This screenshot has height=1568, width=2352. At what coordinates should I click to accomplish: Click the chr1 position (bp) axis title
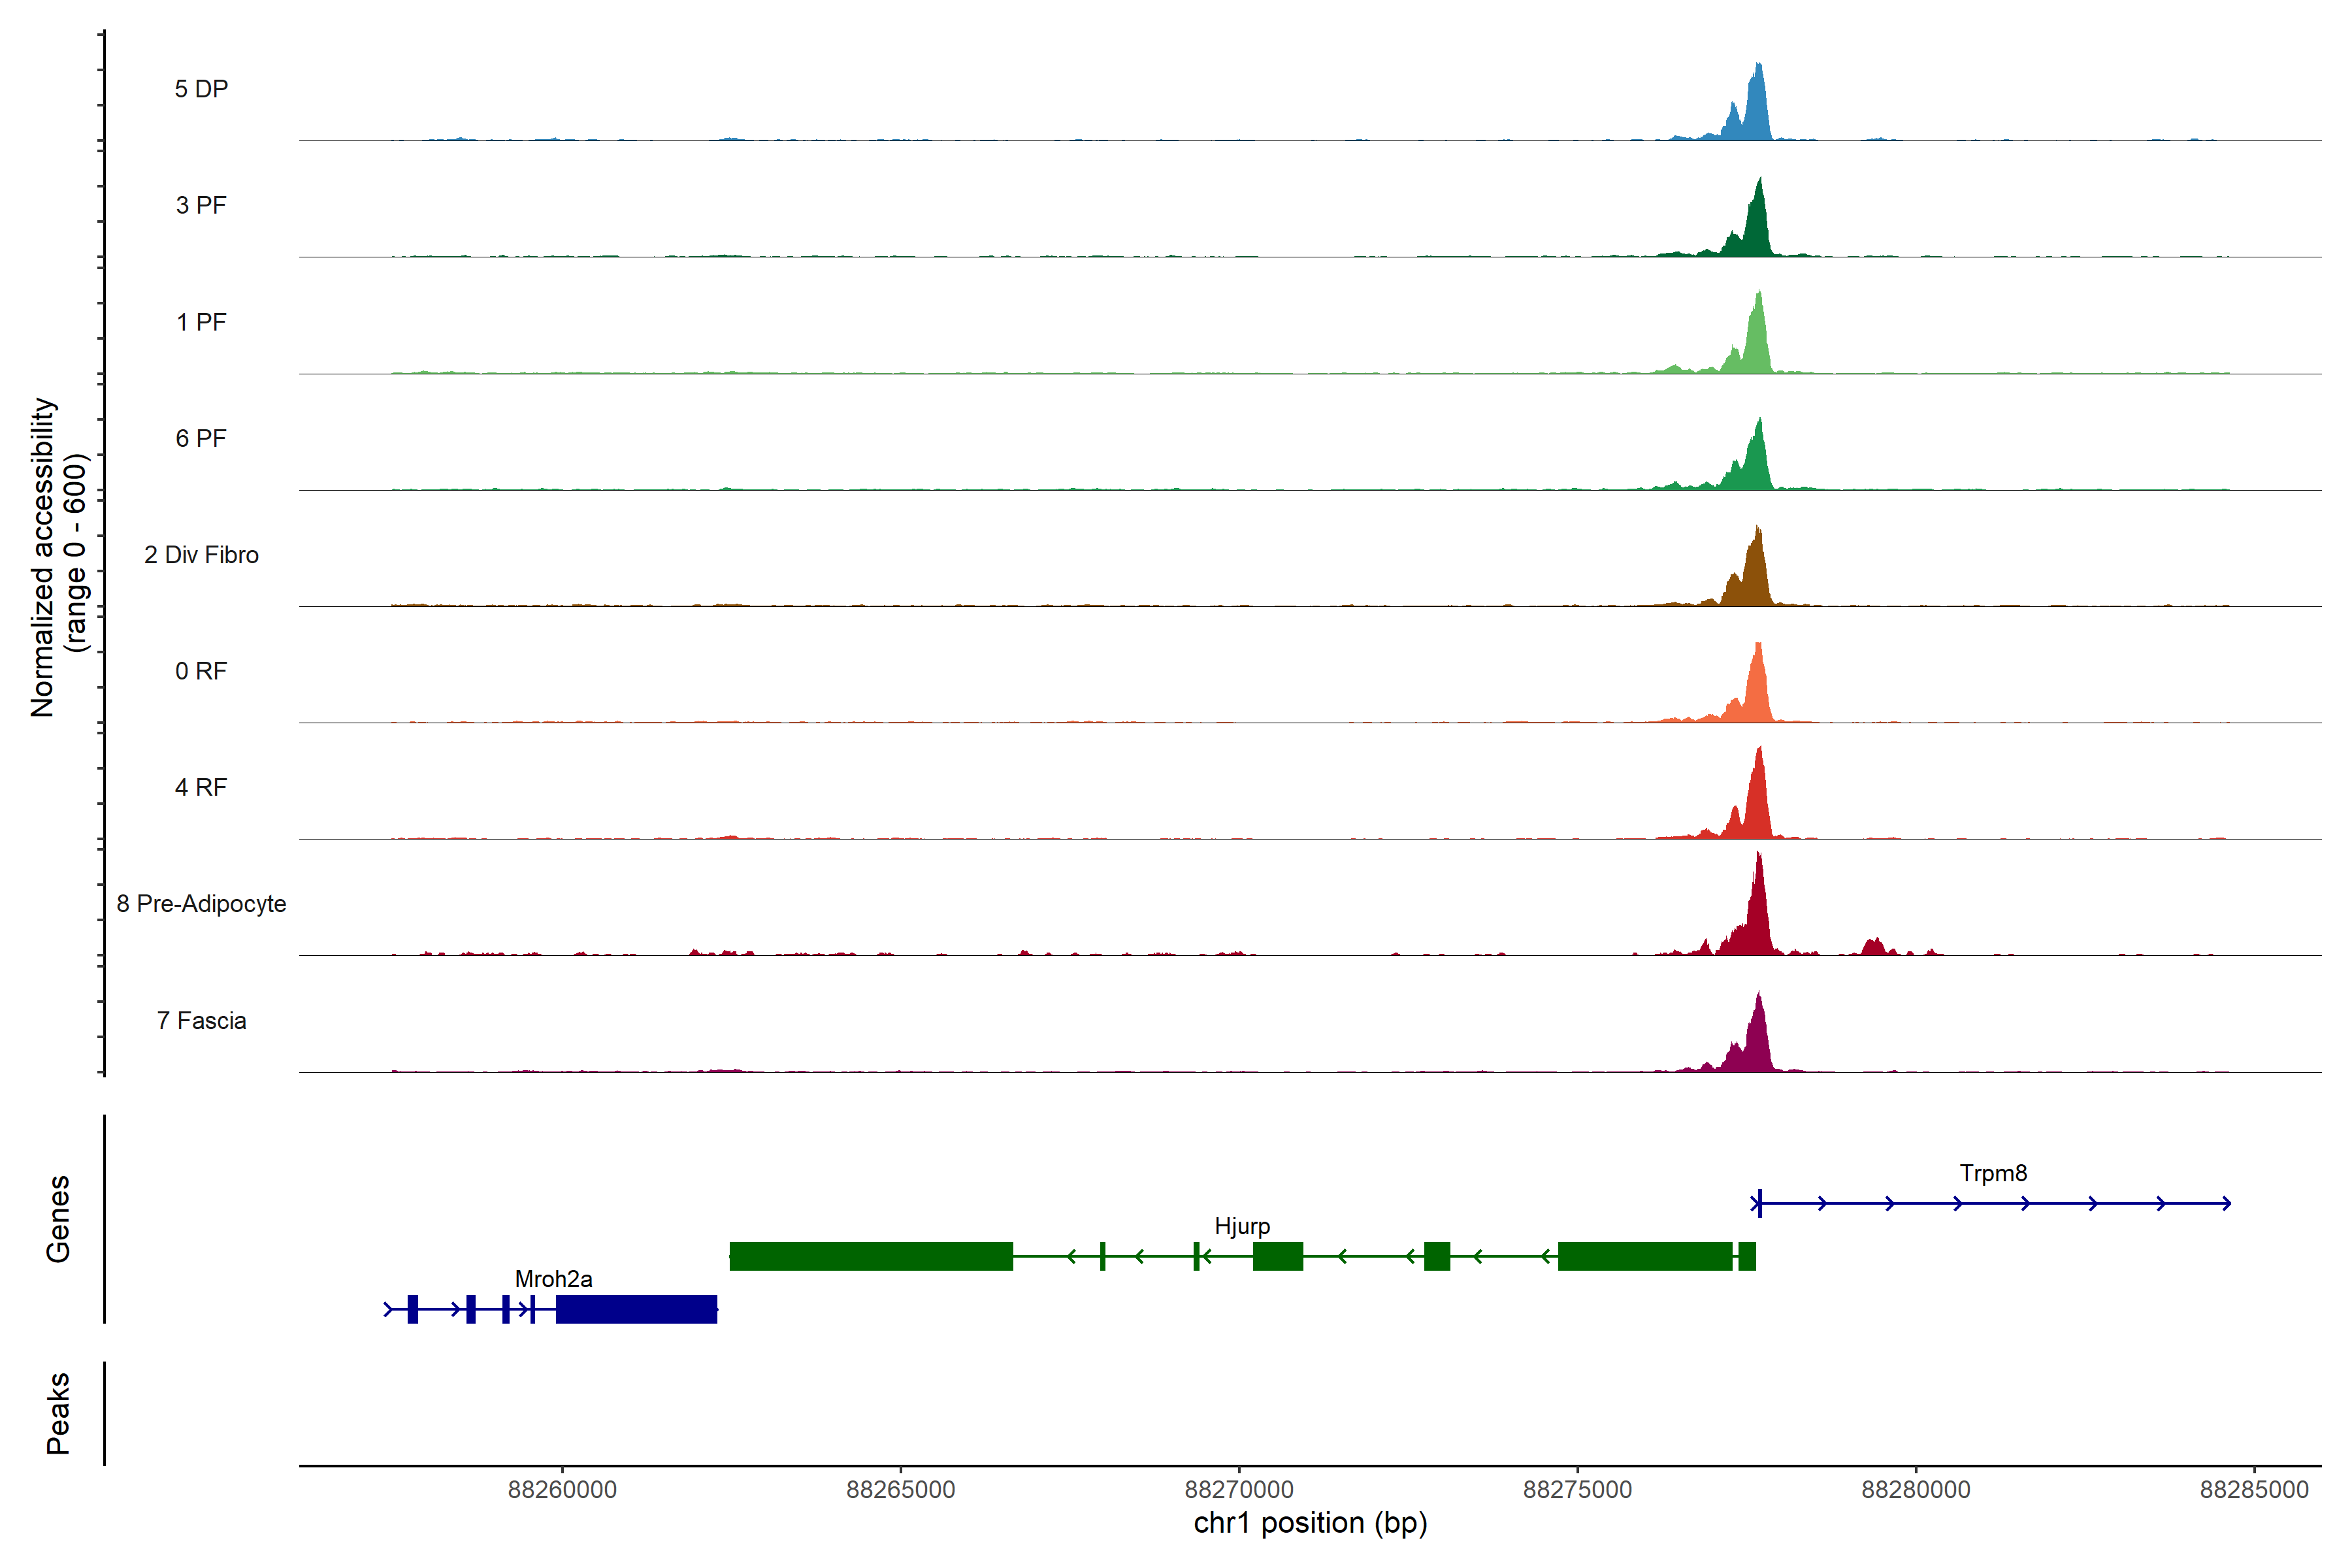[1310, 1523]
